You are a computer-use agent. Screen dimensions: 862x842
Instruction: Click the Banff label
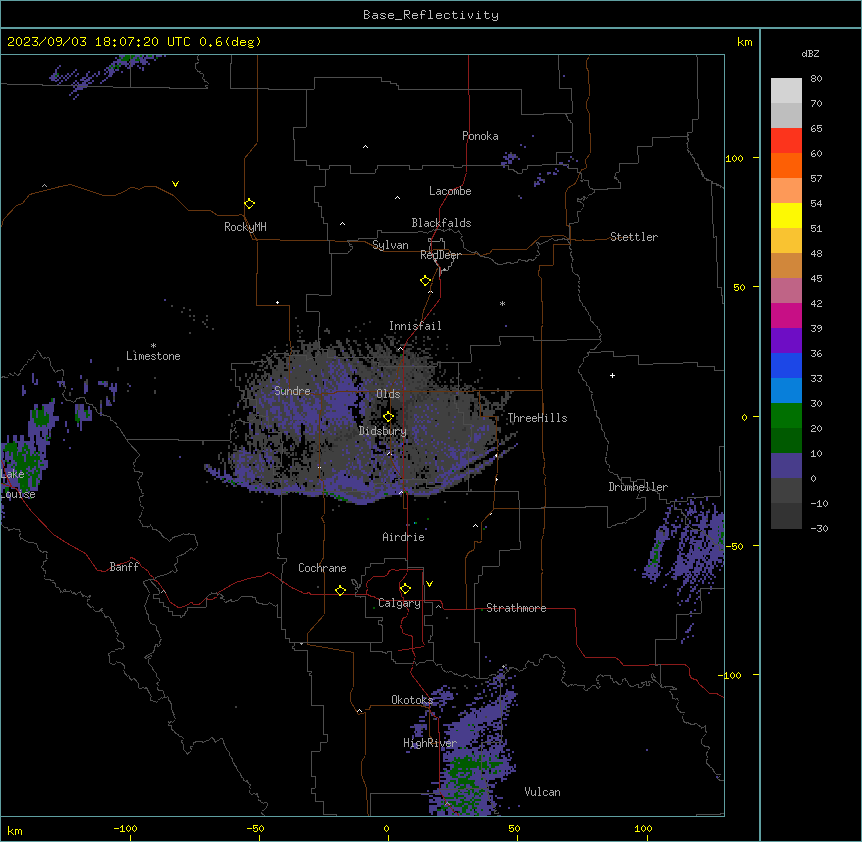(x=124, y=567)
